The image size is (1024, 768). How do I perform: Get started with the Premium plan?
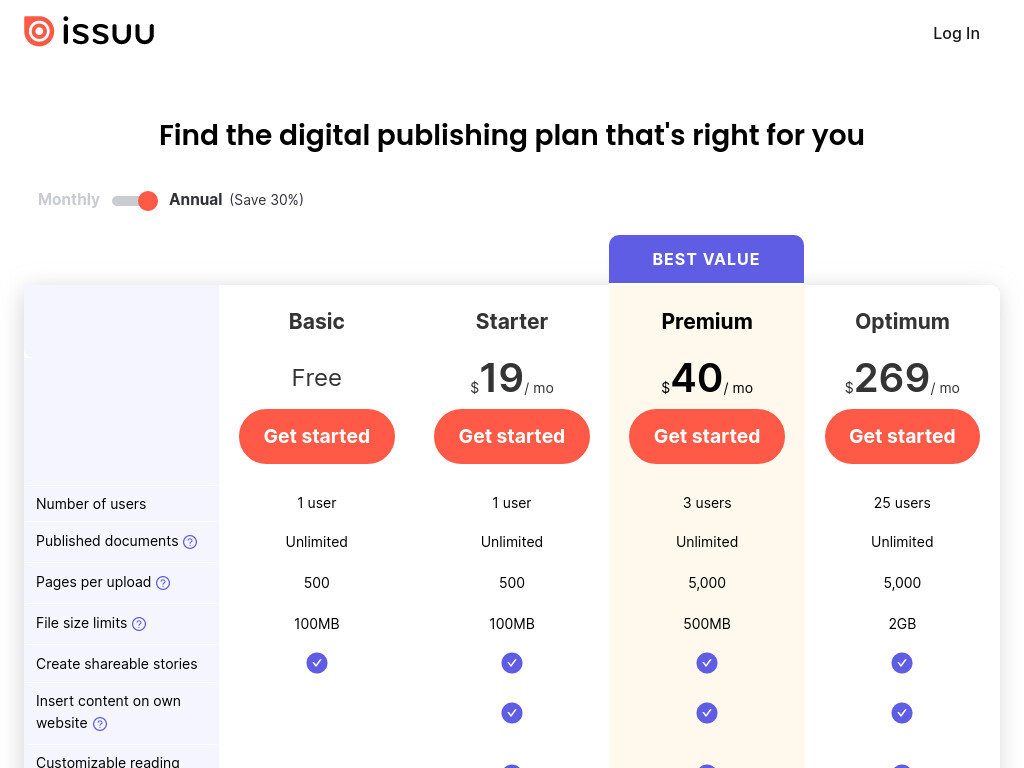(x=707, y=436)
